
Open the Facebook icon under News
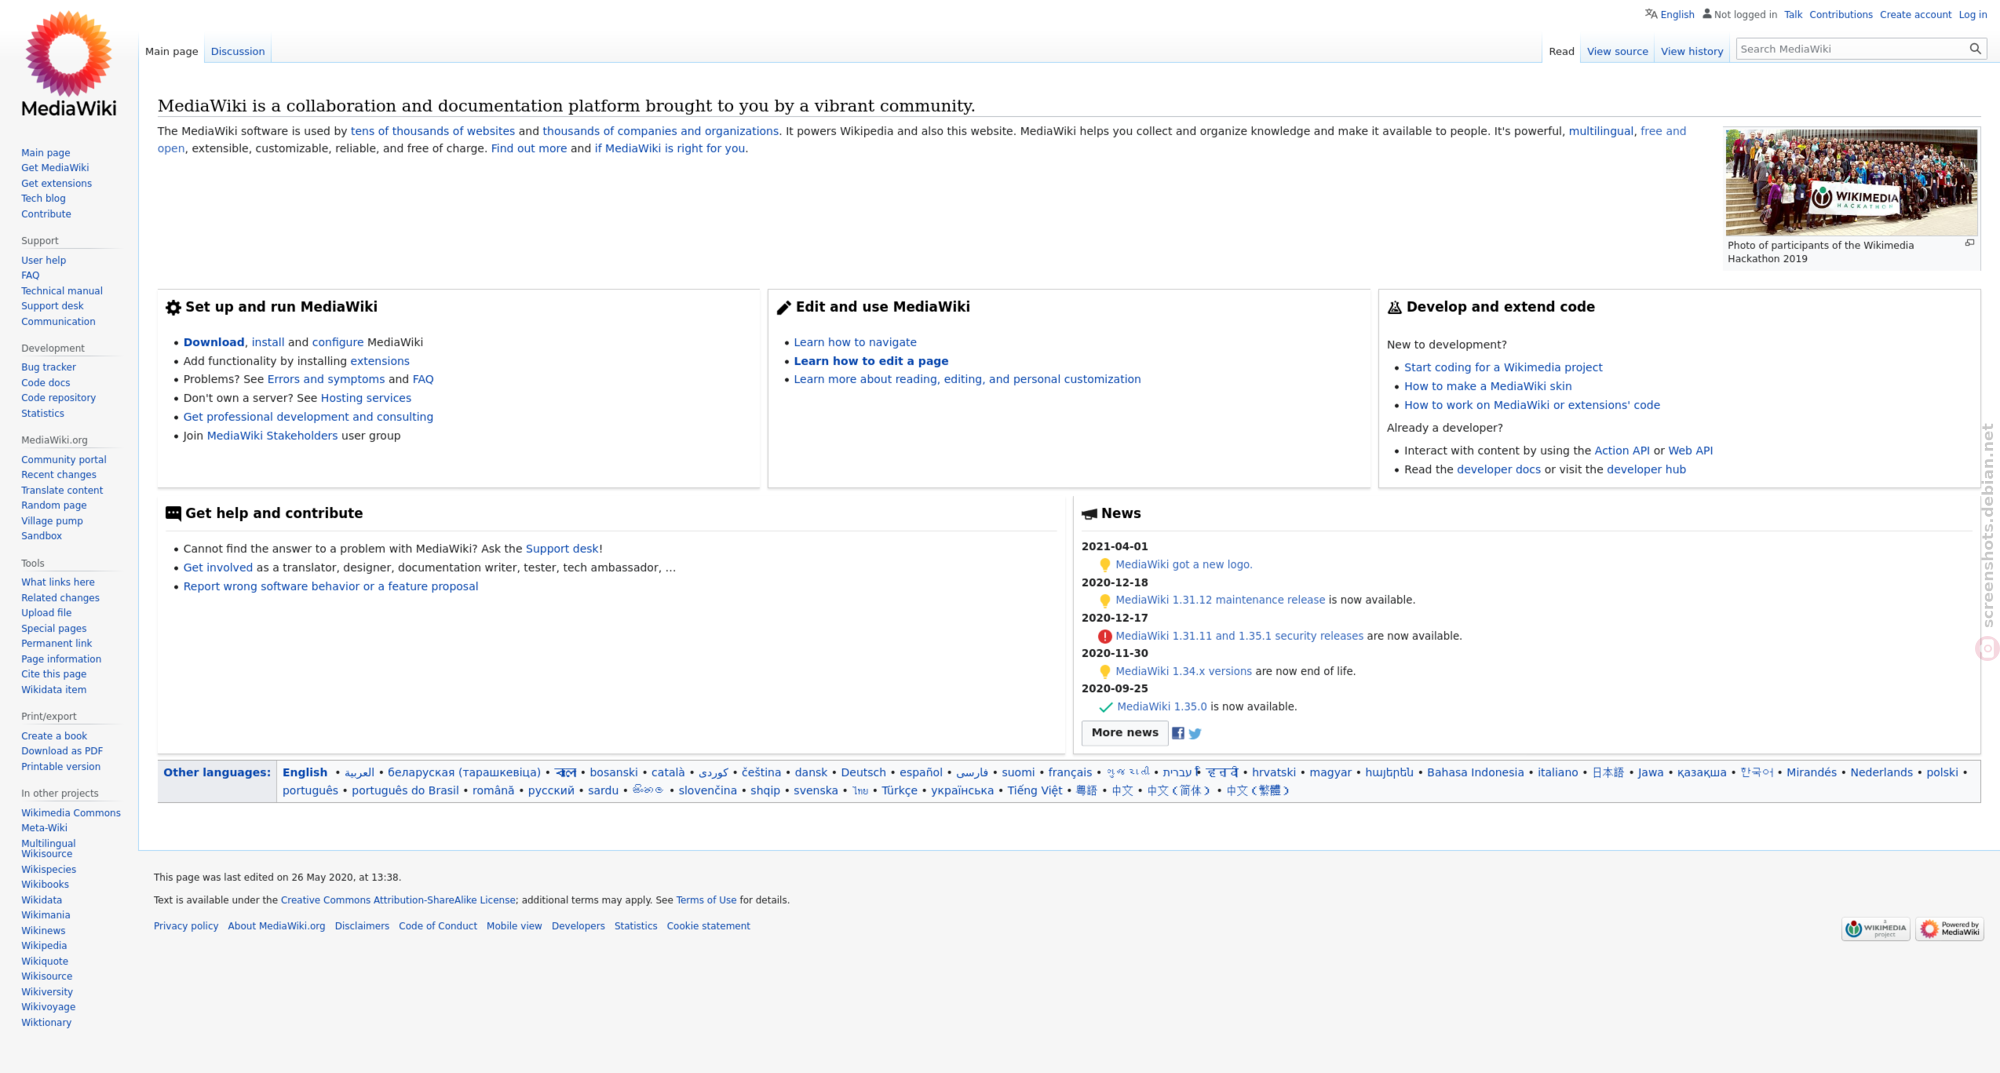1178,733
